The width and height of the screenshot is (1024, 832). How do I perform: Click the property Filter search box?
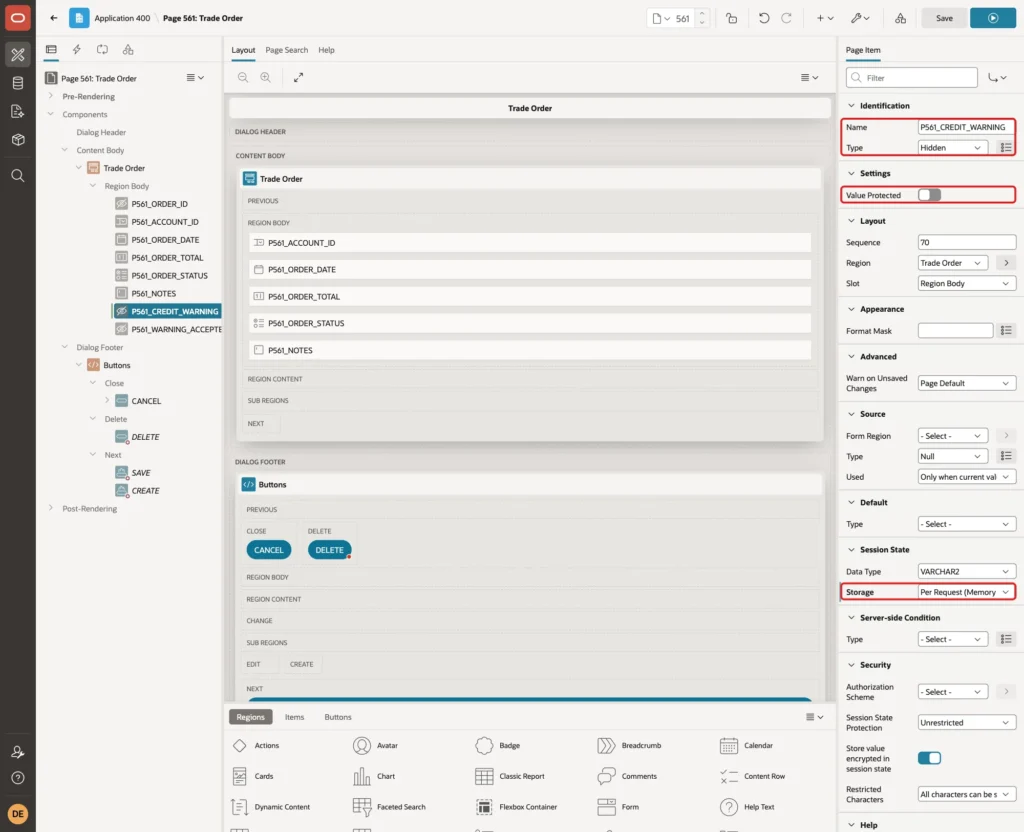coord(912,78)
